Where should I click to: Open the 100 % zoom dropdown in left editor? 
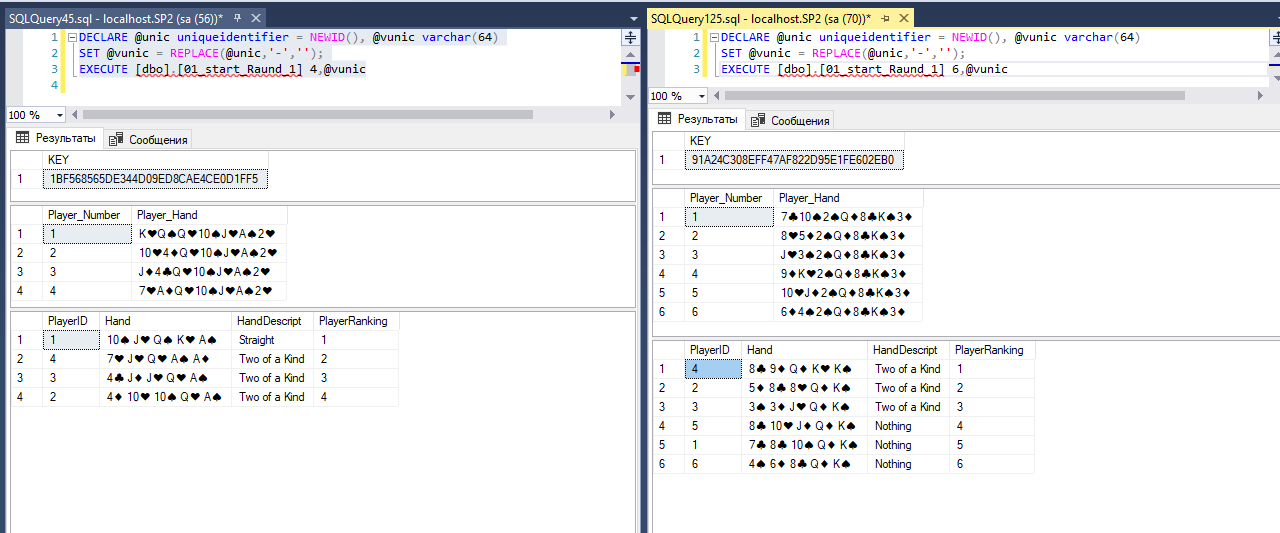[x=59, y=115]
